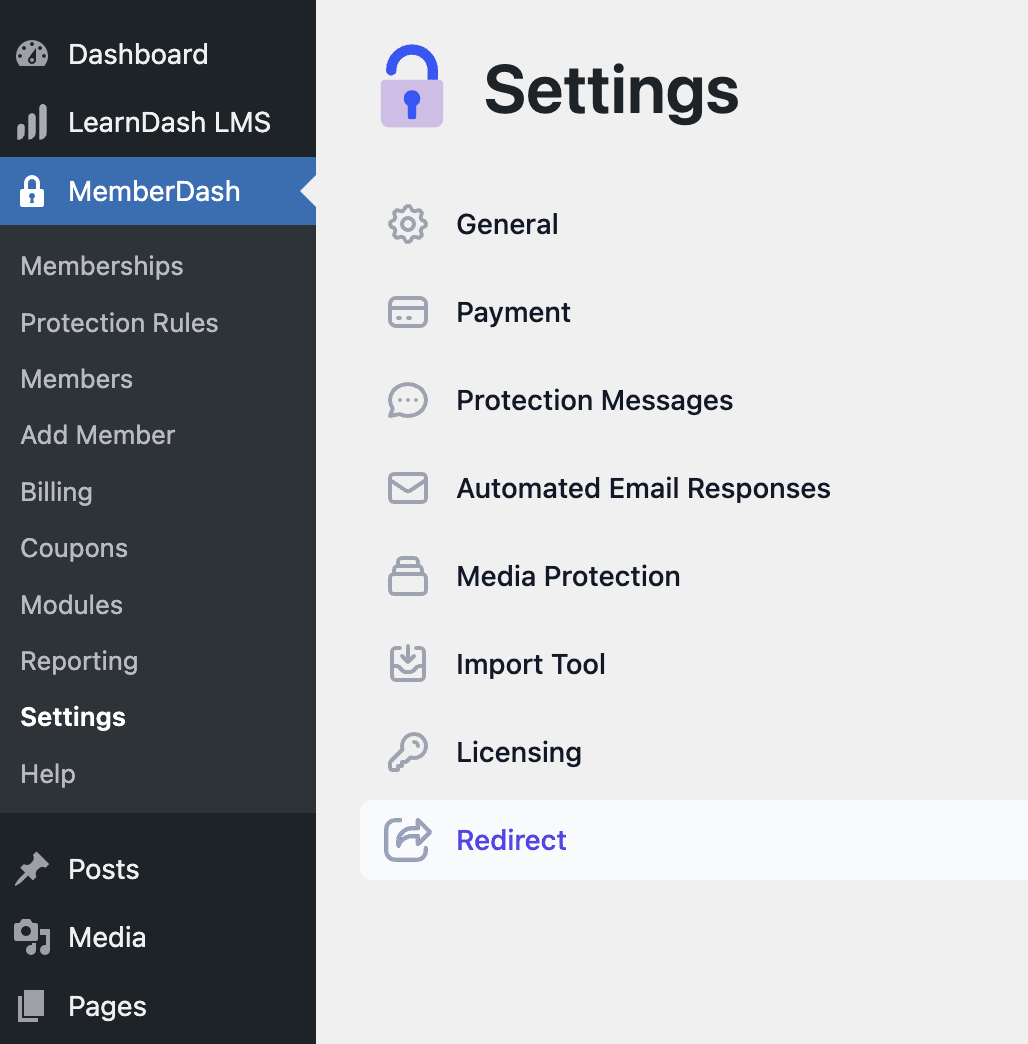Click the Protection Messages chat bubble icon
The image size is (1028, 1044).
coord(407,400)
